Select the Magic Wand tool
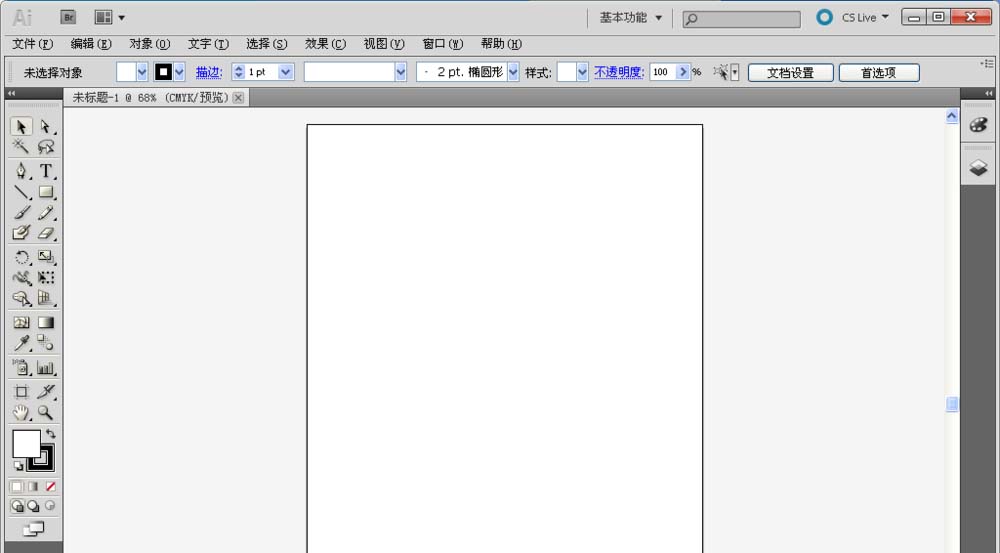 [x=21, y=147]
